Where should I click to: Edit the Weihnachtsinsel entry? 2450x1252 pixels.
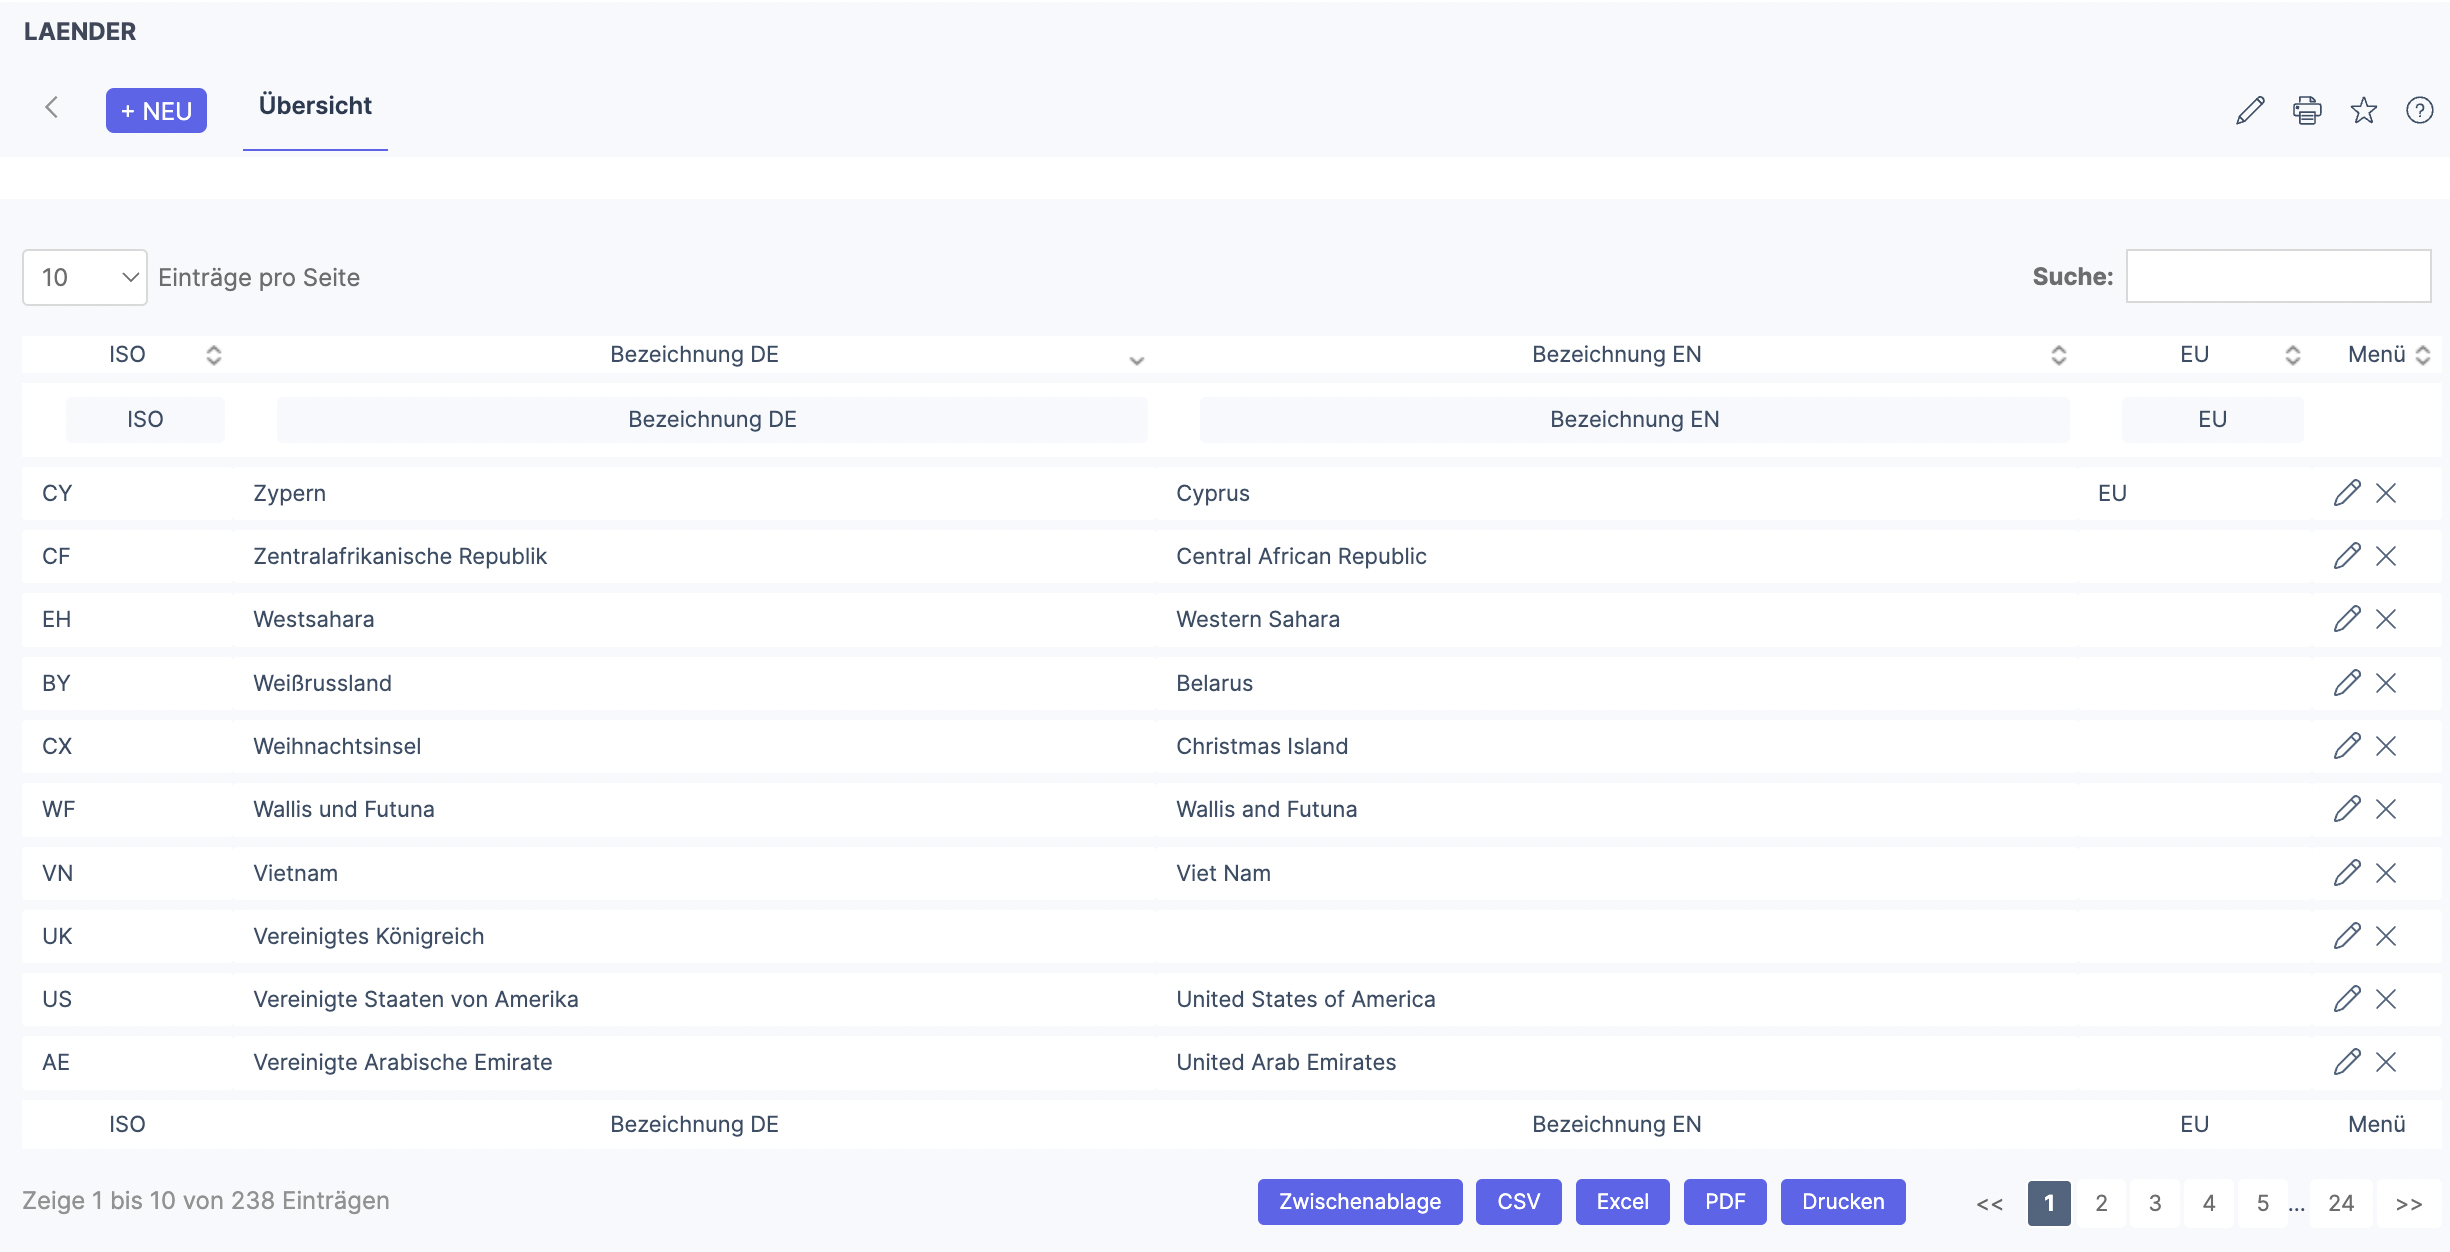coord(2347,746)
